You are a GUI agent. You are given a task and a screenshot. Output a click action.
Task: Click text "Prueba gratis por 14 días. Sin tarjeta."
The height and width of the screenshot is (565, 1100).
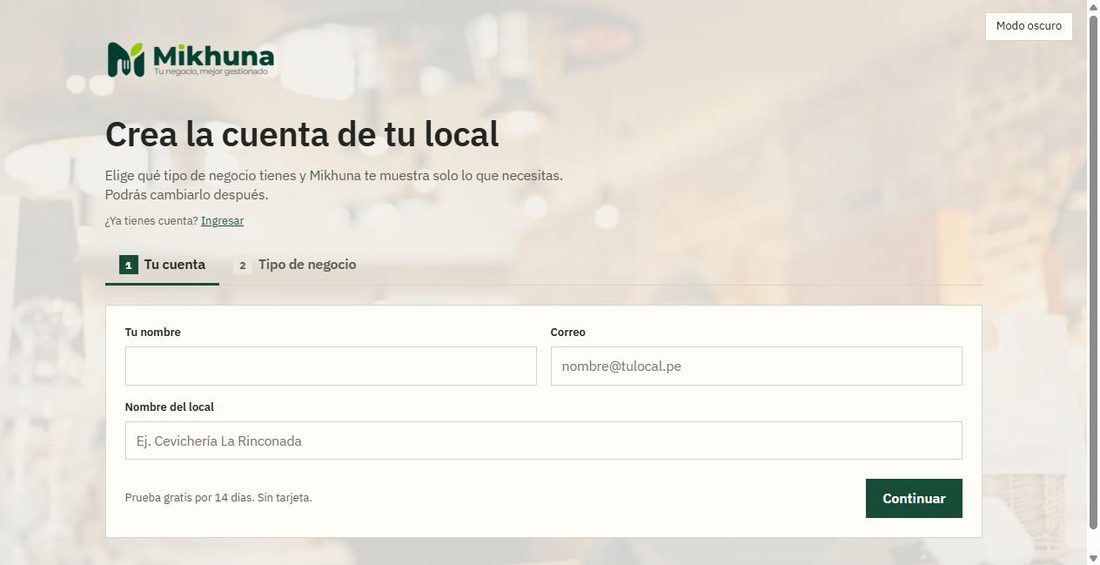218,498
